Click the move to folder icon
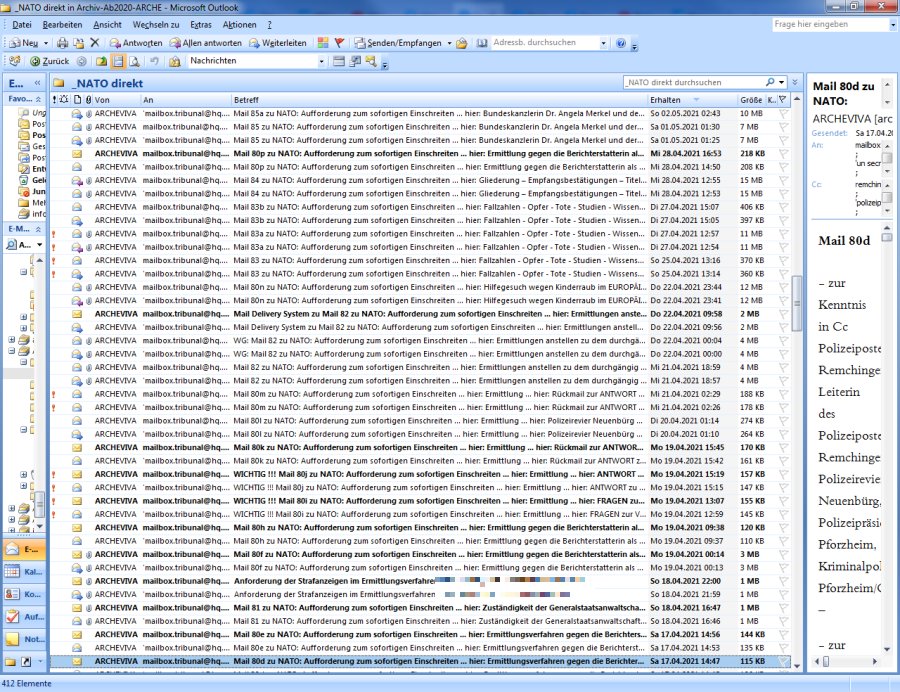This screenshot has height=692, width=900. [x=79, y=43]
